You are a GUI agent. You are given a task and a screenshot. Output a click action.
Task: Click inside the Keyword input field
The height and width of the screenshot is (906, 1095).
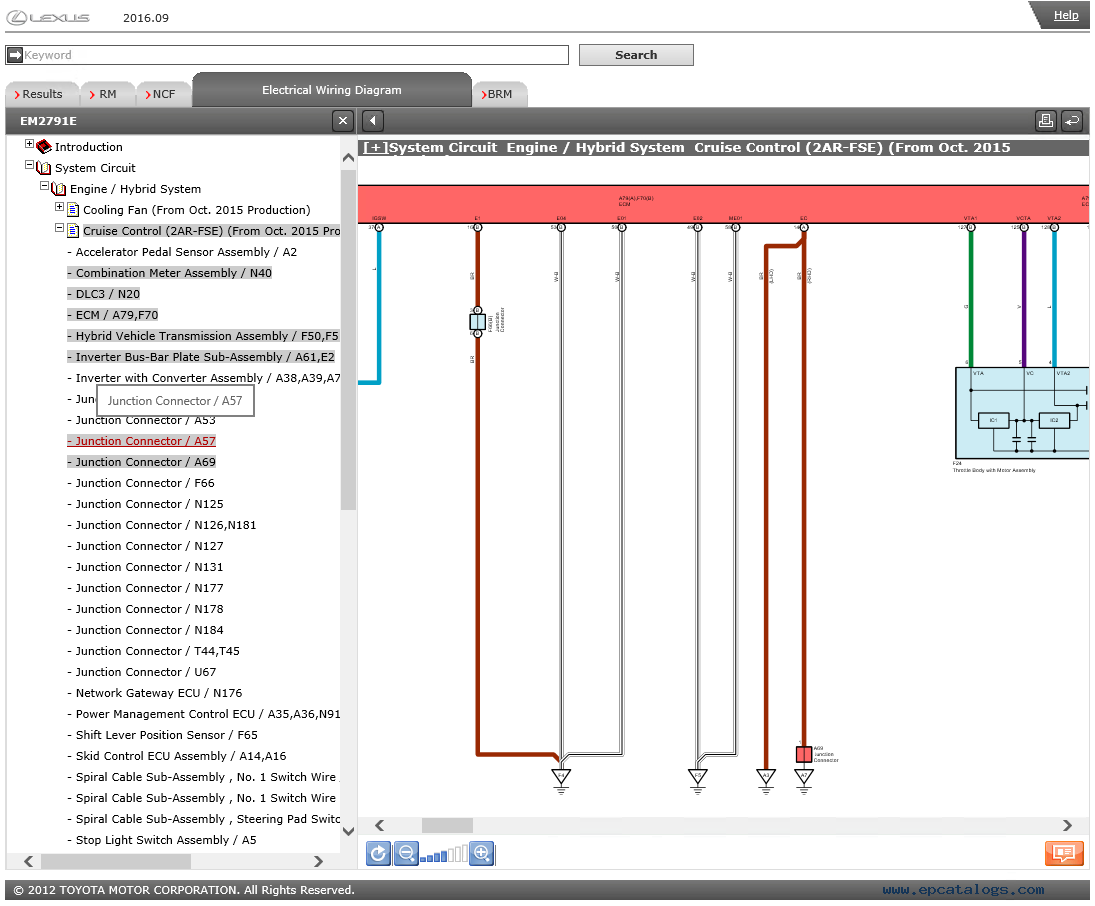click(295, 55)
